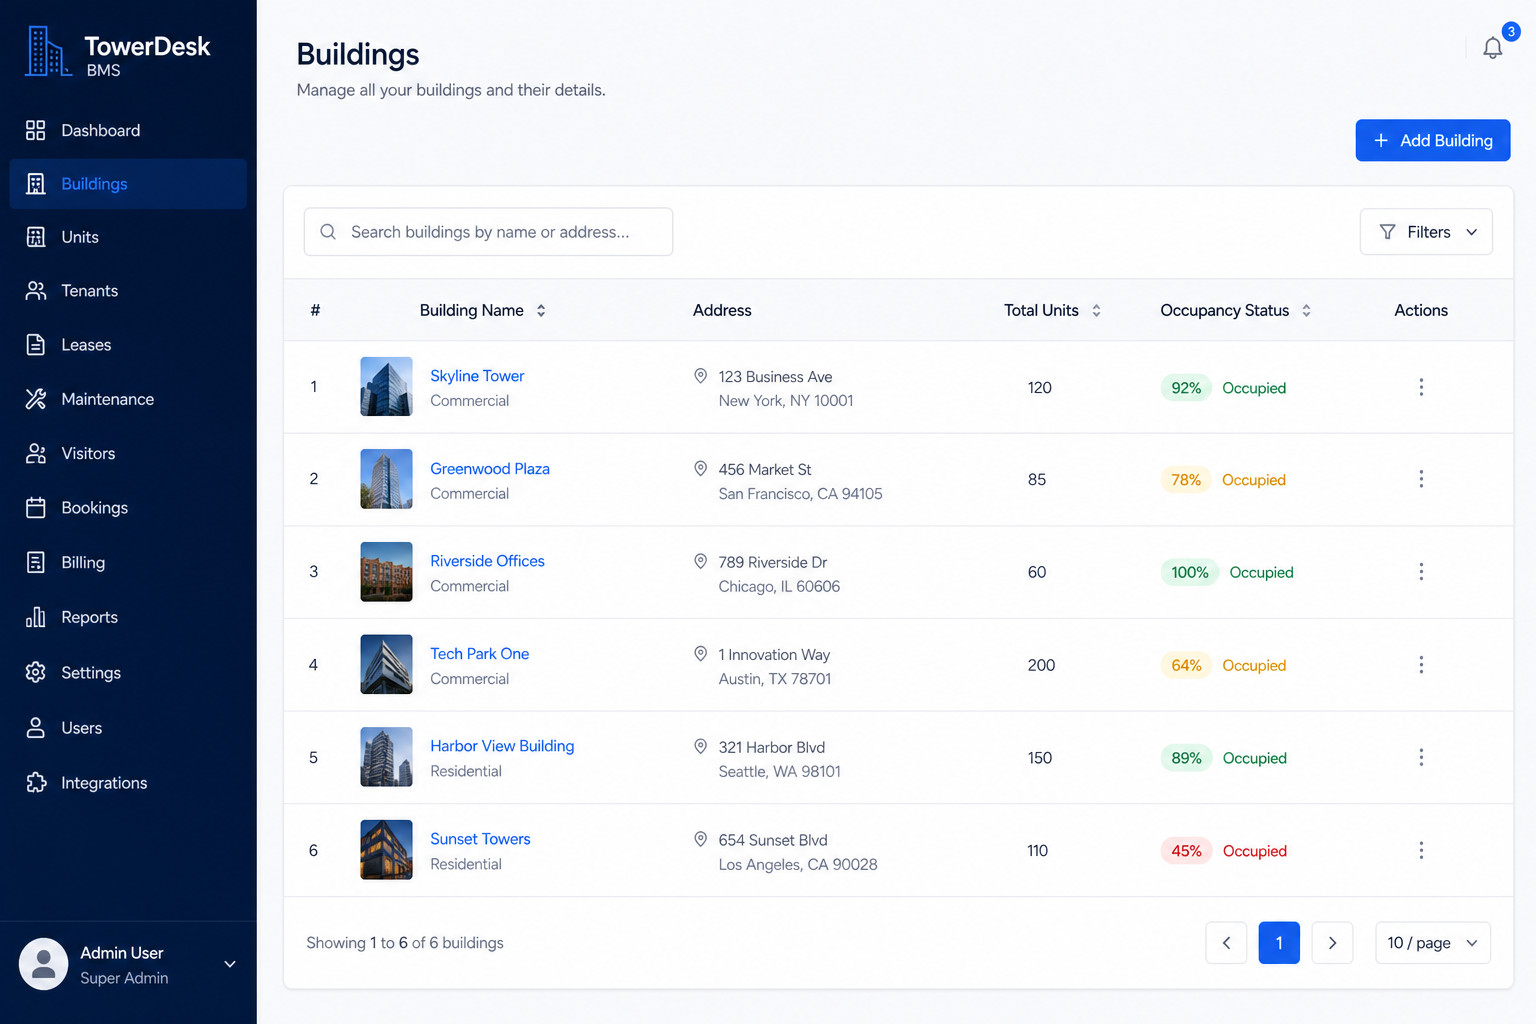Open actions menu for Skyline Tower
Image resolution: width=1536 pixels, height=1024 pixels.
pos(1421,387)
